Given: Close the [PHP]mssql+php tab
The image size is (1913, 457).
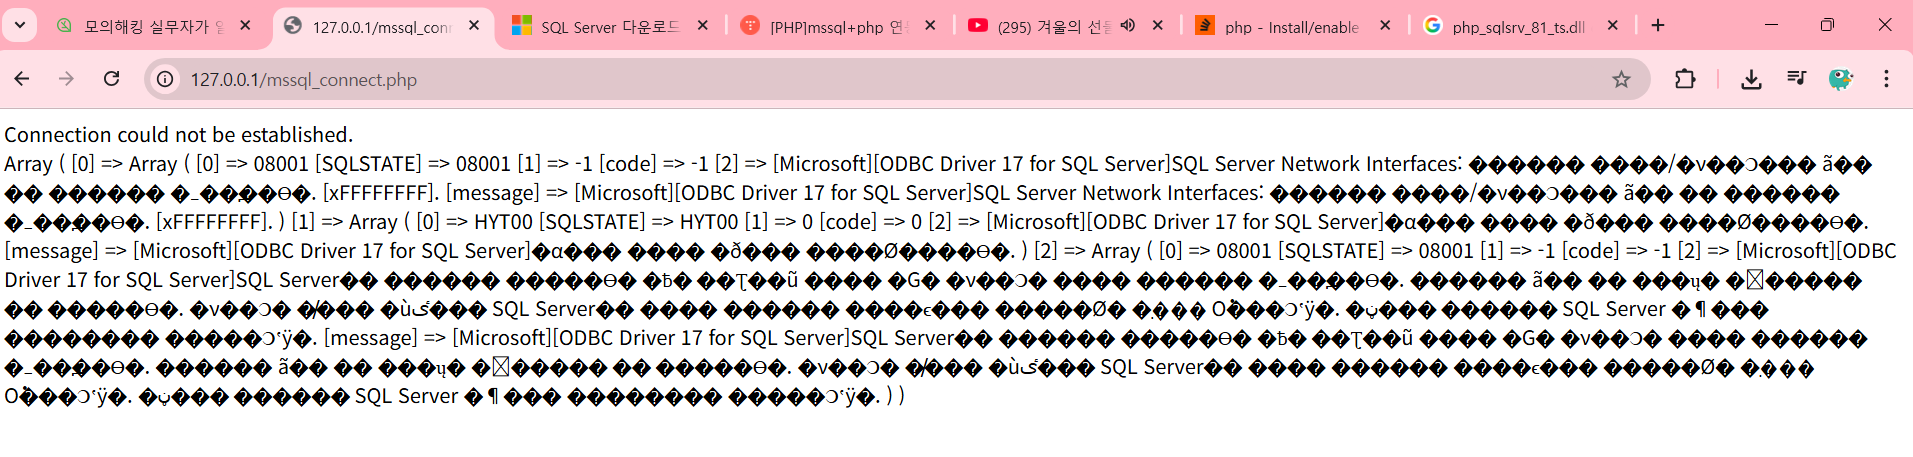Looking at the screenshot, I should (x=930, y=26).
